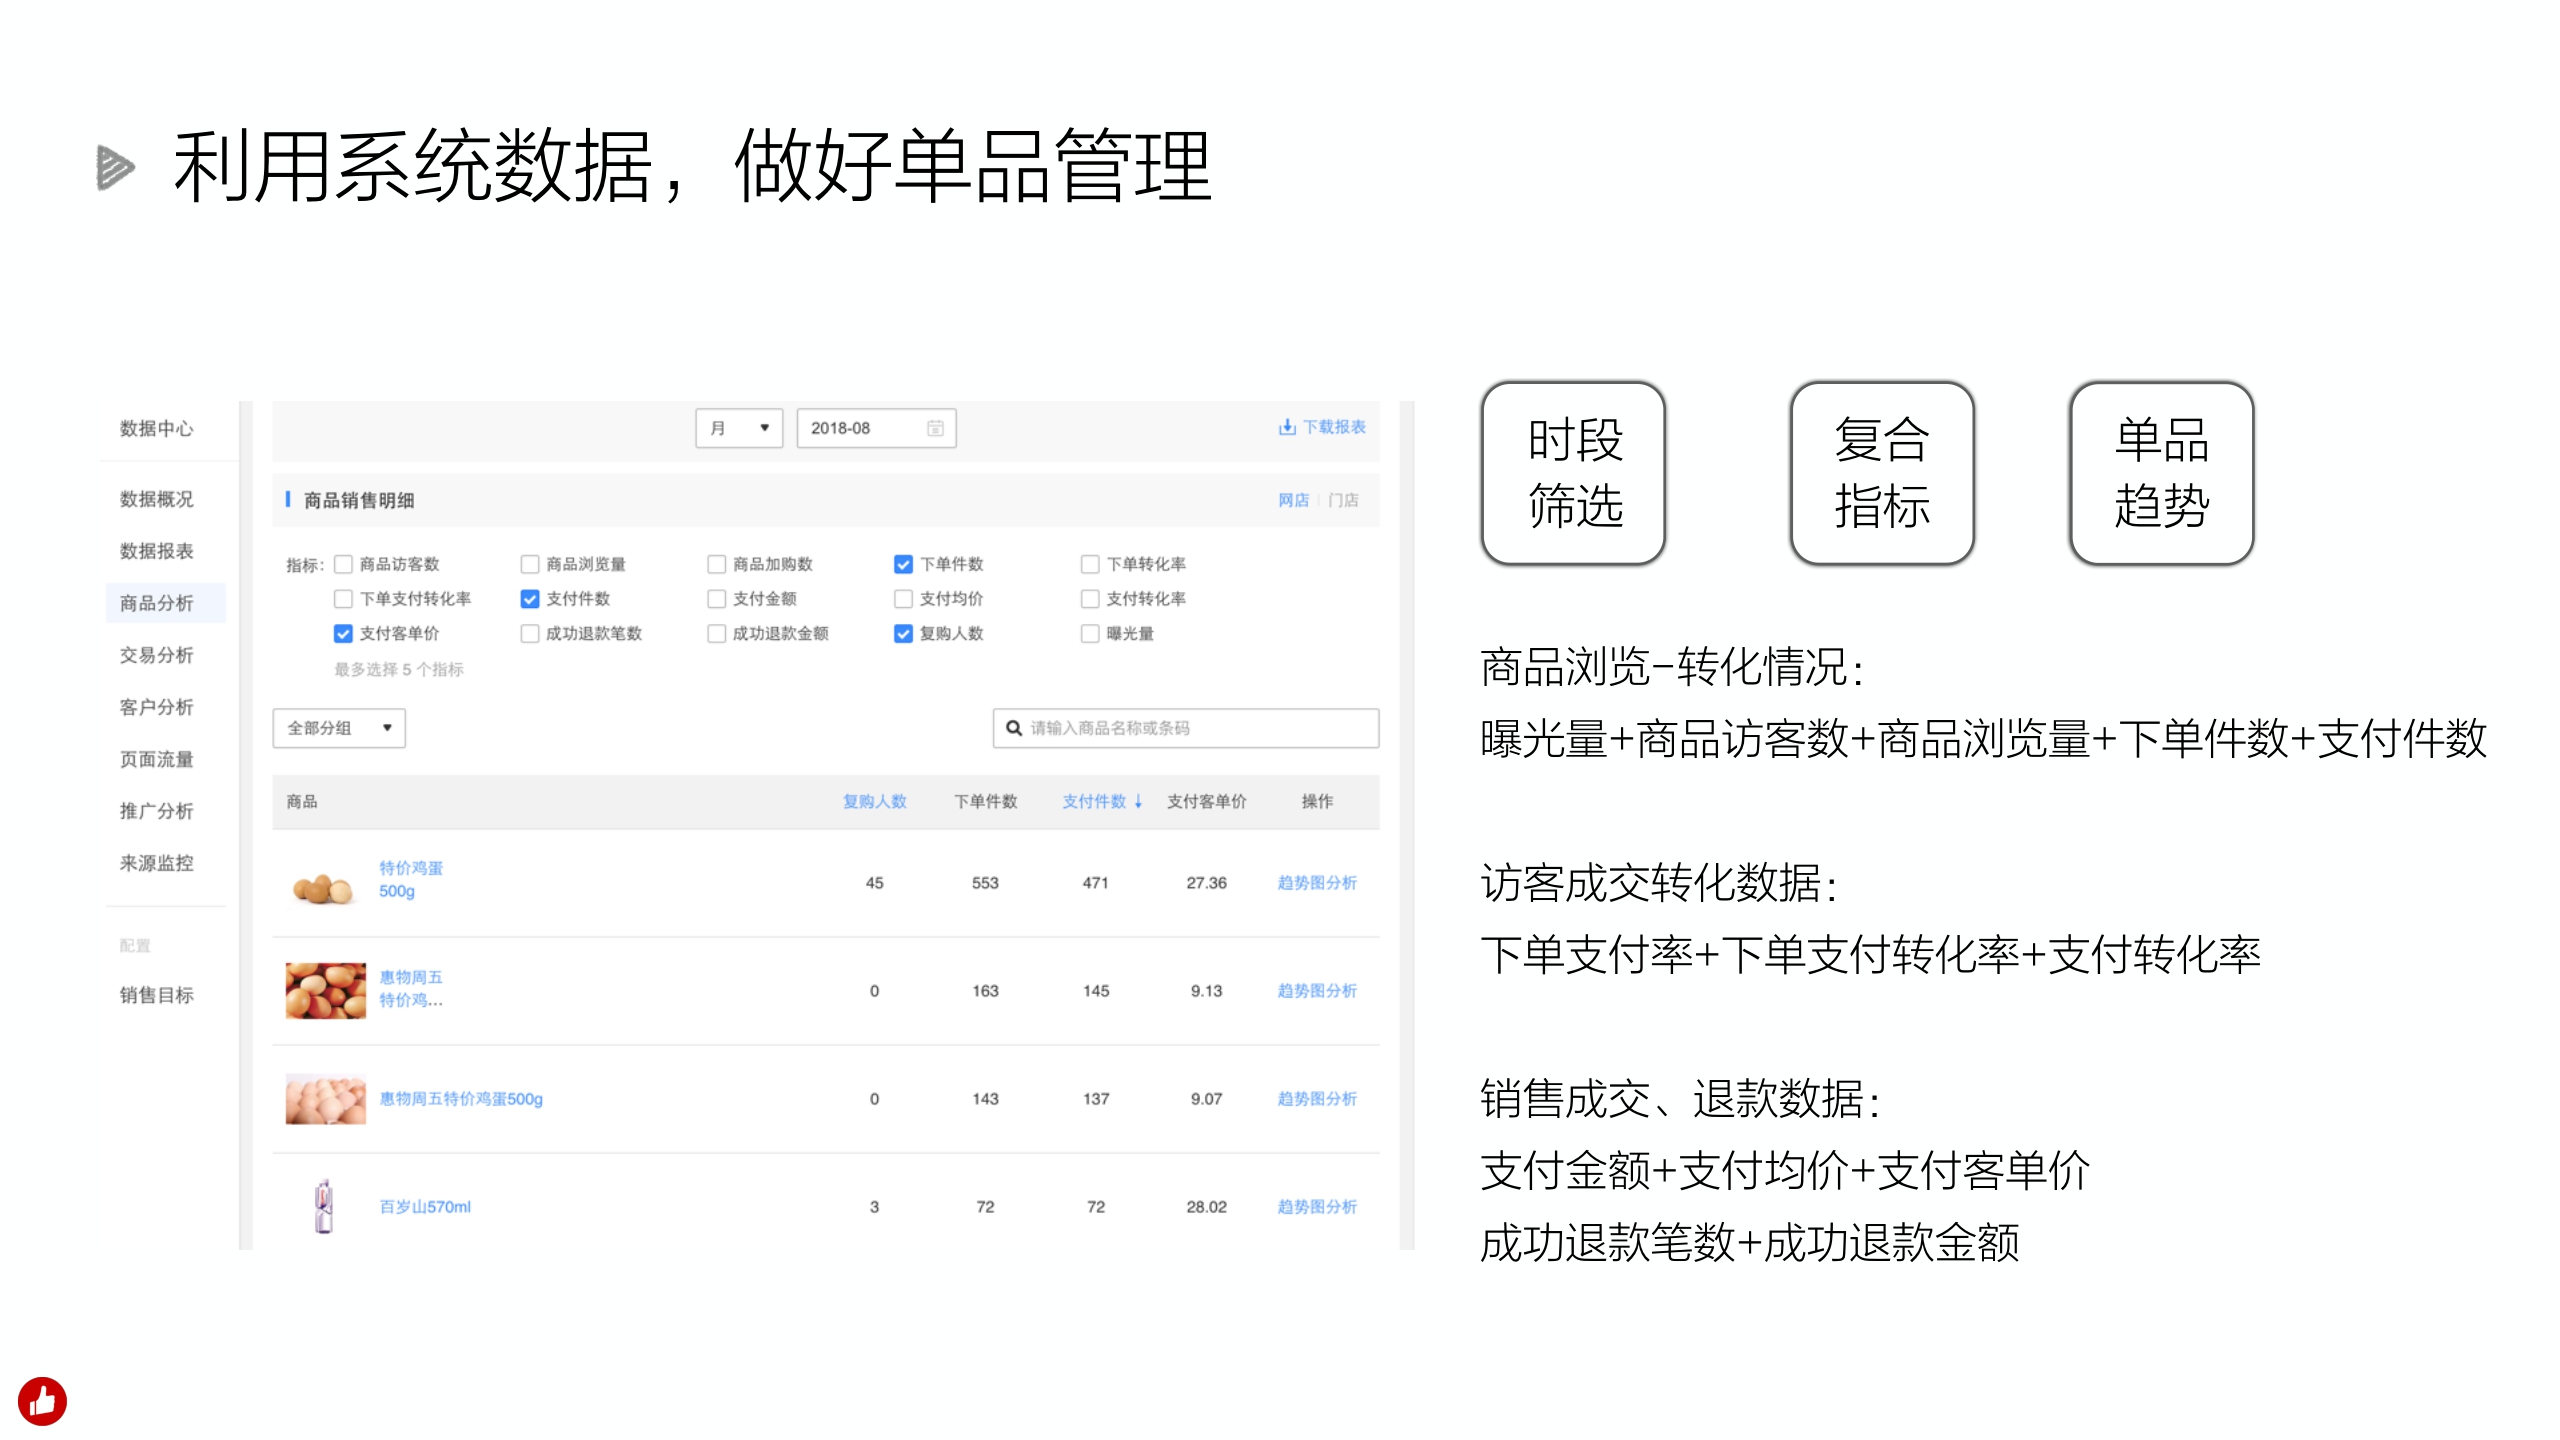Uncheck the 下单件数 checkbox

coord(902,563)
